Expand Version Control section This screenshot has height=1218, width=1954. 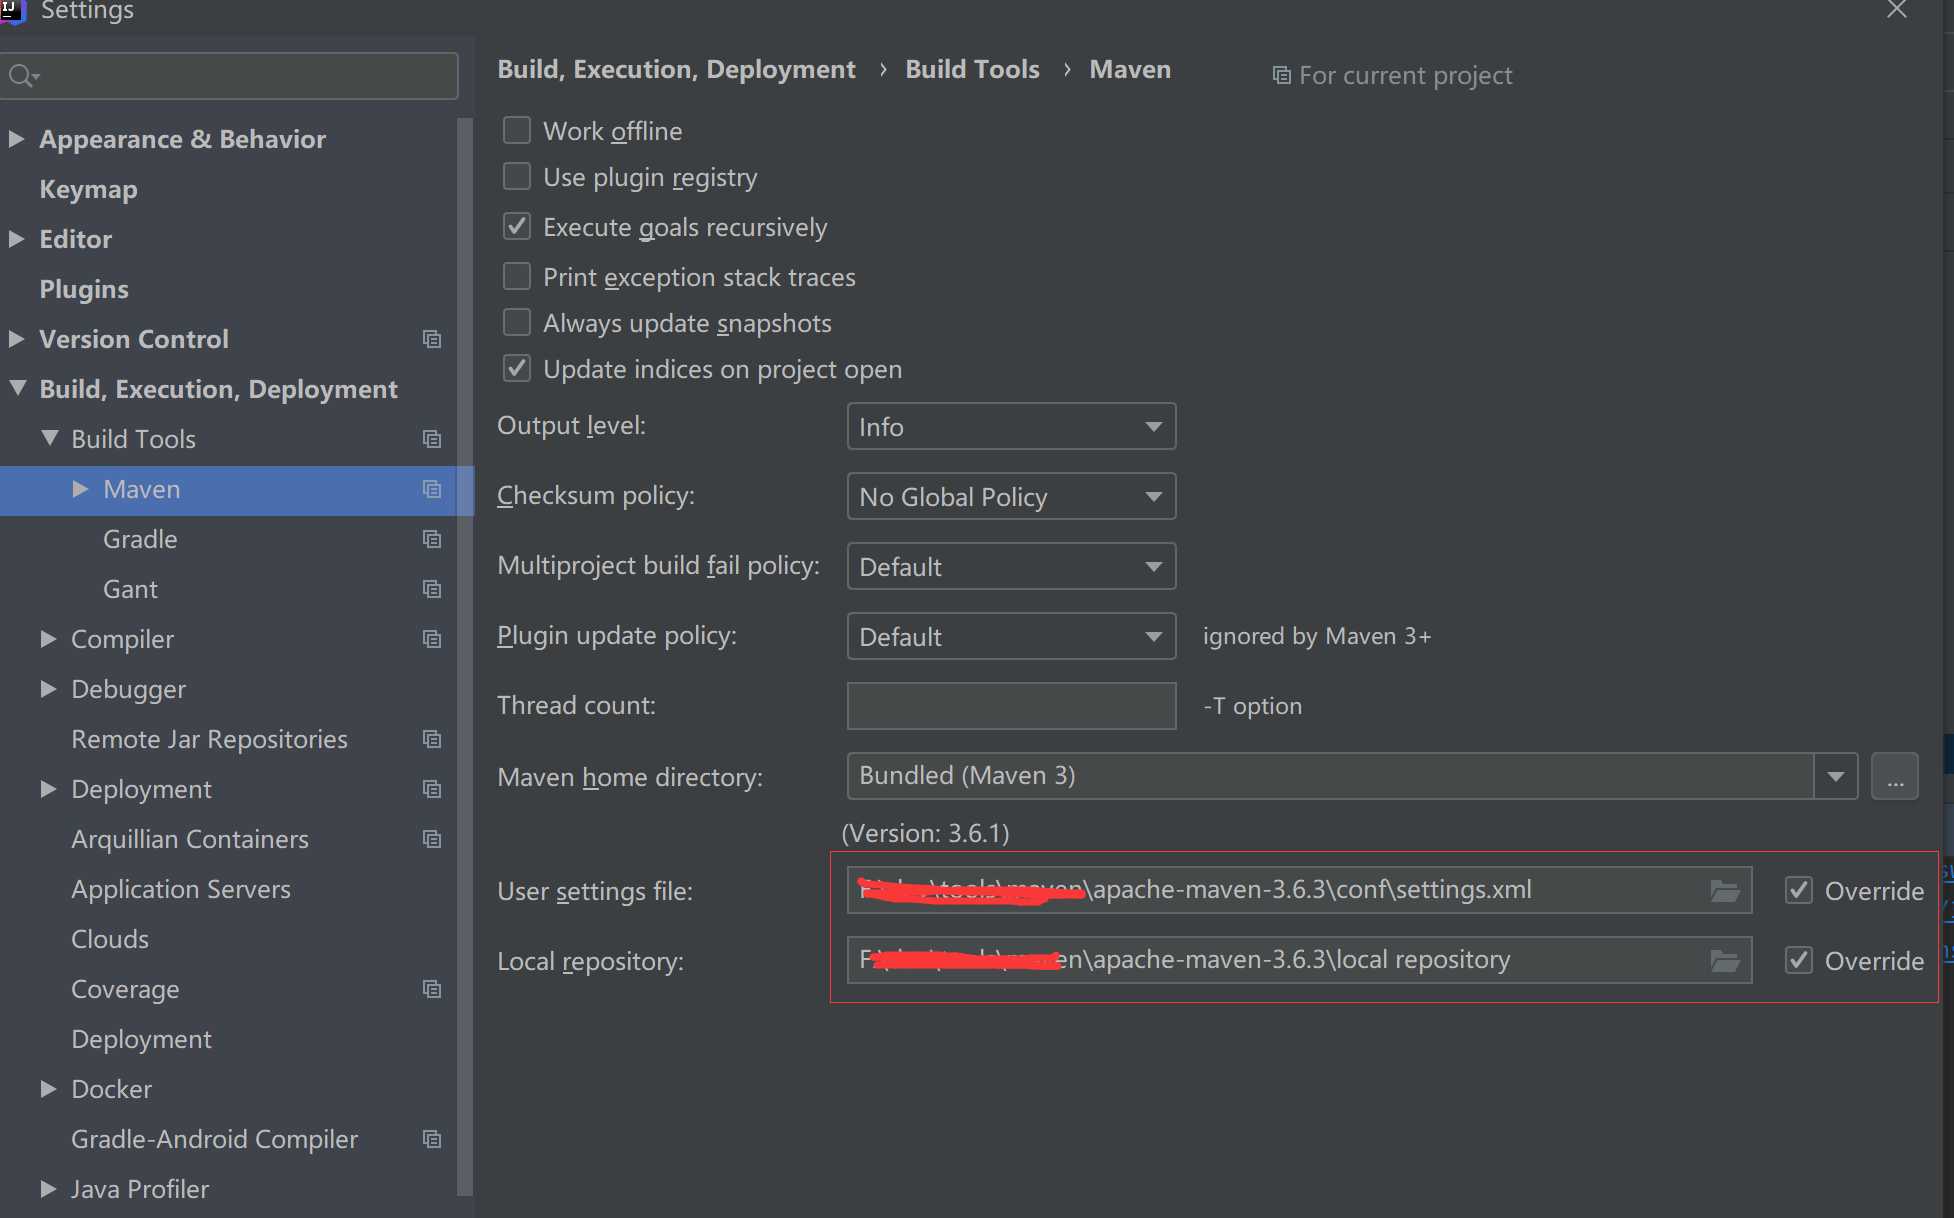tap(16, 339)
